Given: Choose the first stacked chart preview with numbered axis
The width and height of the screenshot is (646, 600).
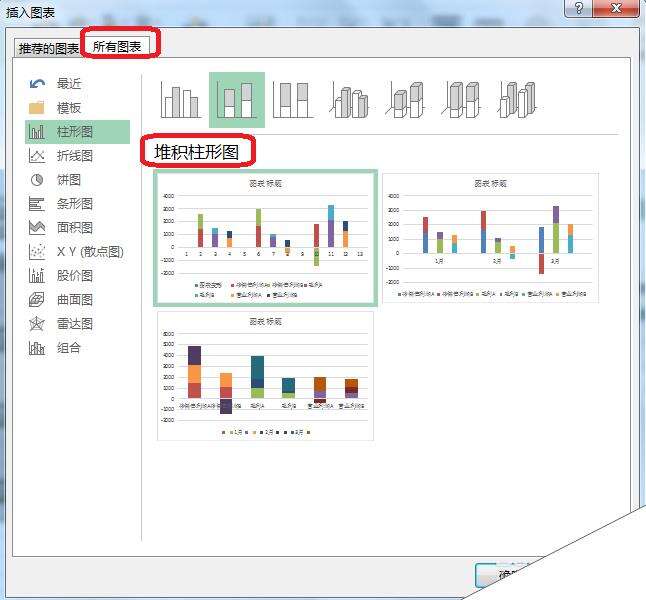Looking at the screenshot, I should pos(265,238).
